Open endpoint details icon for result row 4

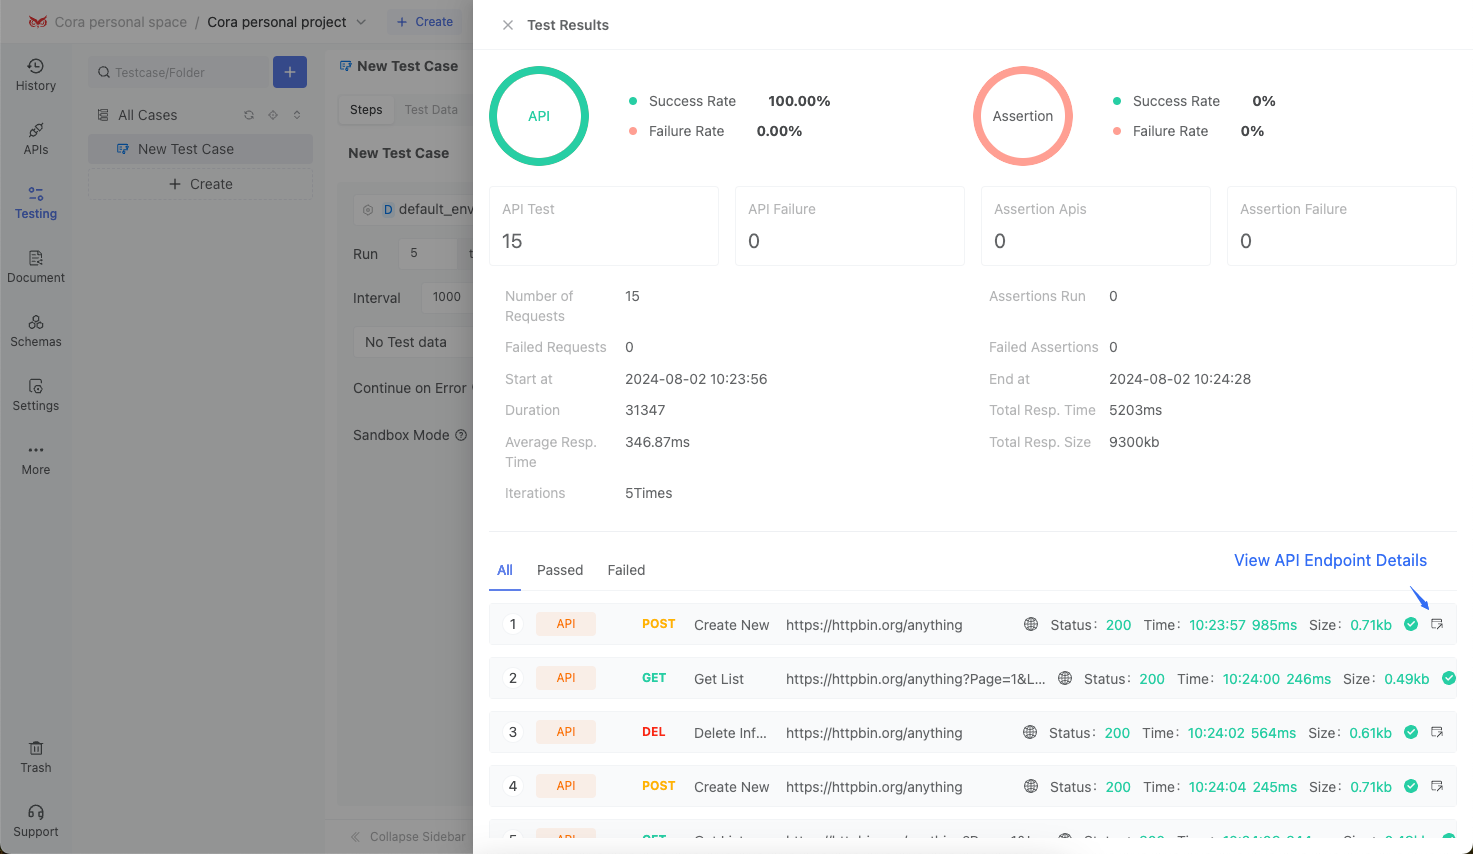tap(1437, 786)
